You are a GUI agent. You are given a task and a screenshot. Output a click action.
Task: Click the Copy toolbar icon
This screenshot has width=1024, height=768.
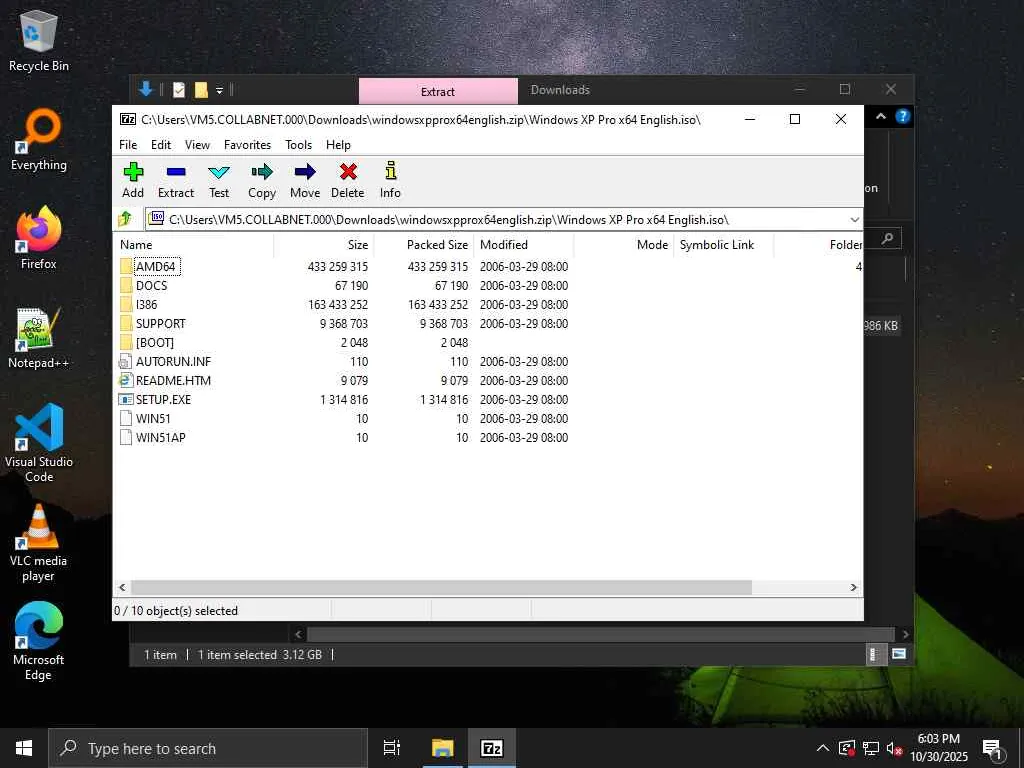262,172
